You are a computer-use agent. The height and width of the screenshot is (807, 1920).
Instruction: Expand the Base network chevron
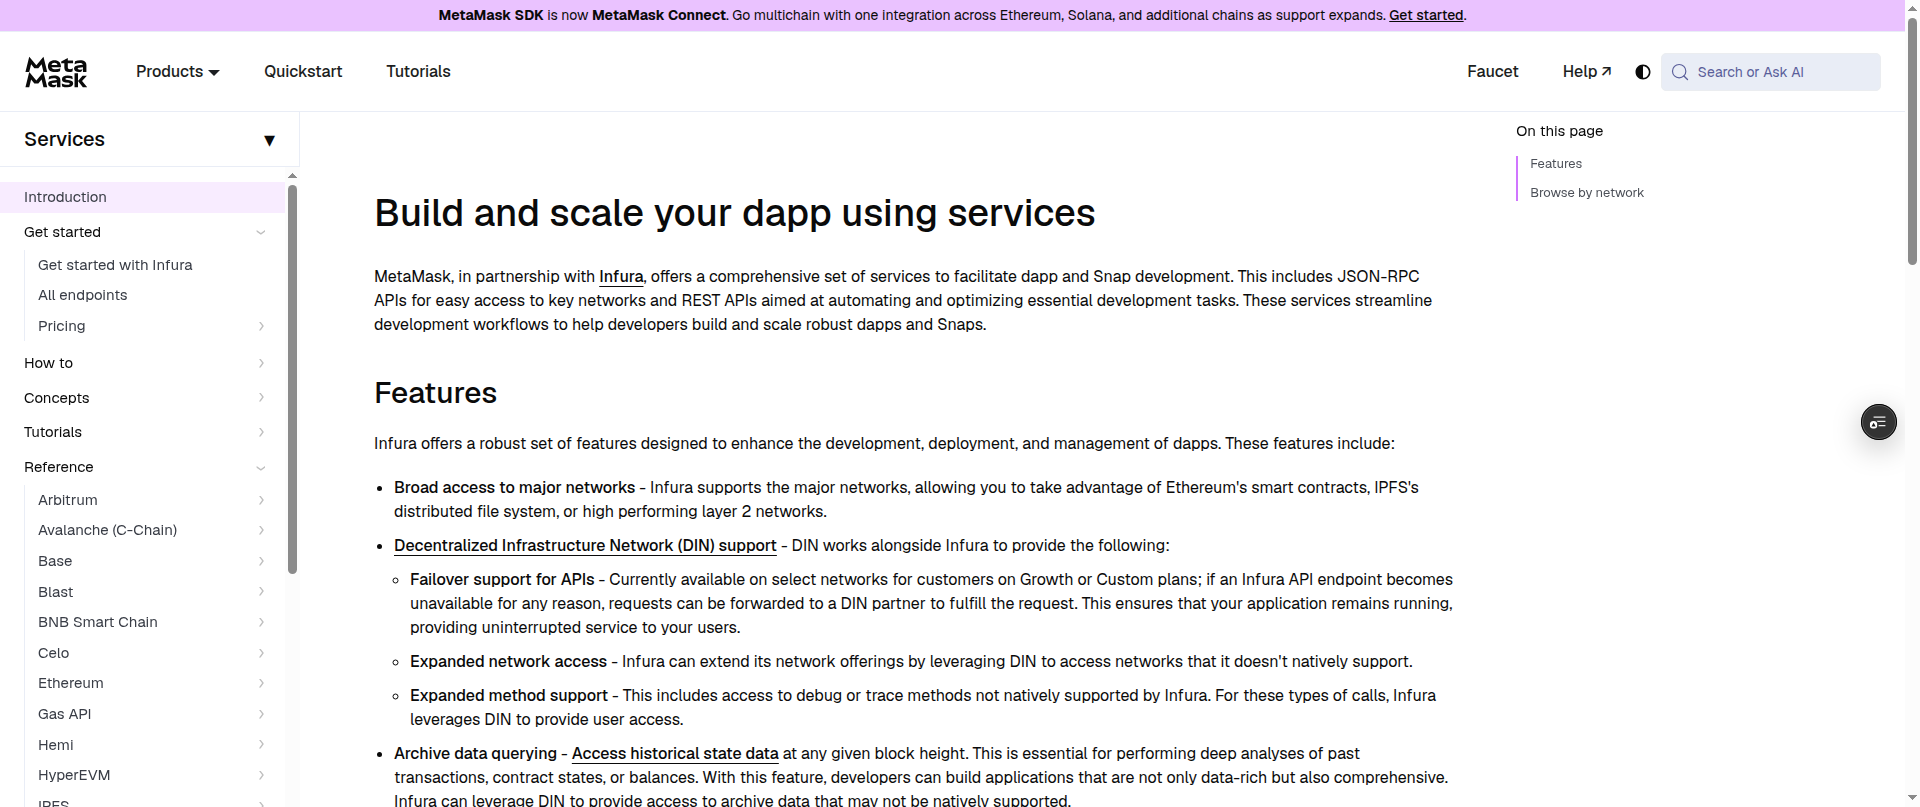click(x=261, y=561)
